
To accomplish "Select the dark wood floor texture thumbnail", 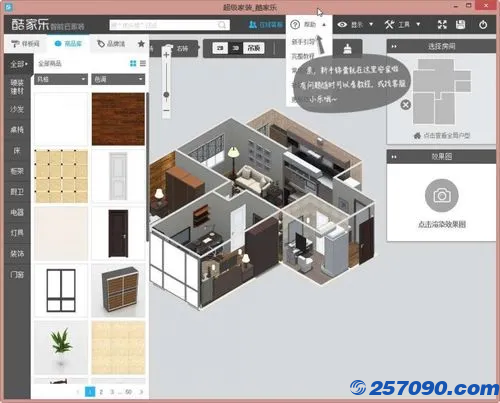I will pos(118,119).
